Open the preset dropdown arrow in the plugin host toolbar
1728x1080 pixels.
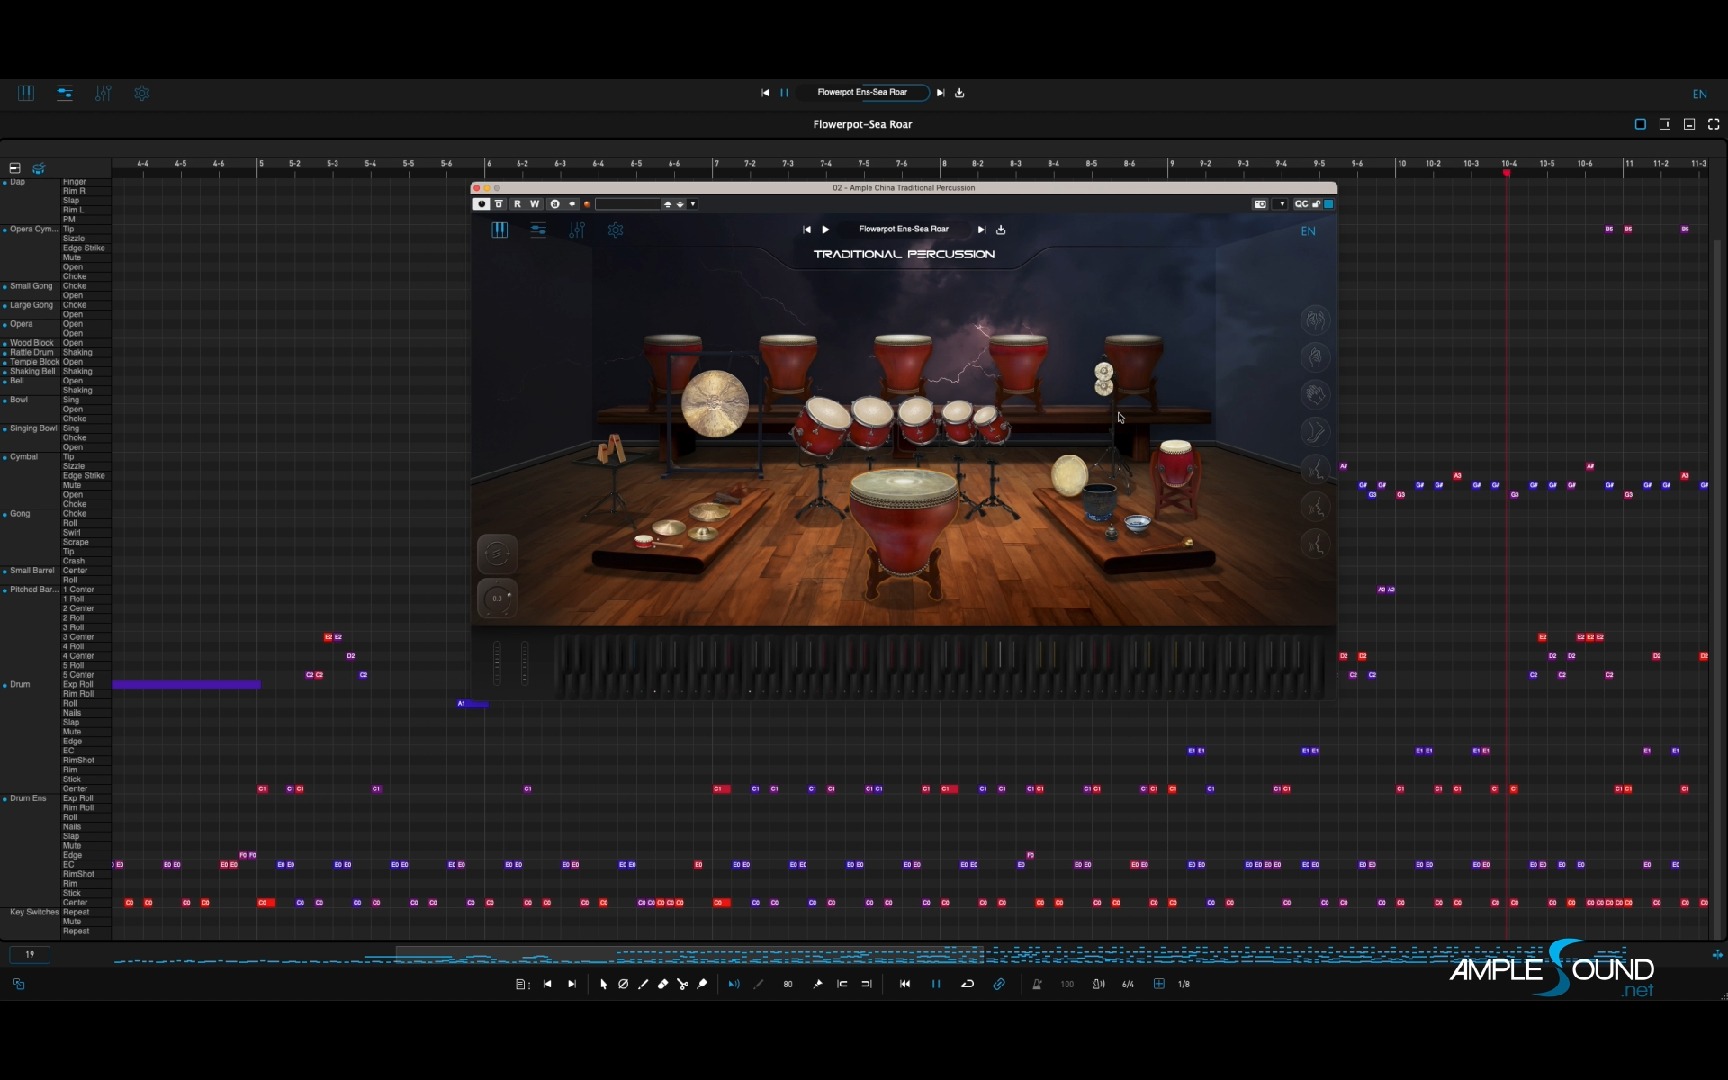point(693,204)
